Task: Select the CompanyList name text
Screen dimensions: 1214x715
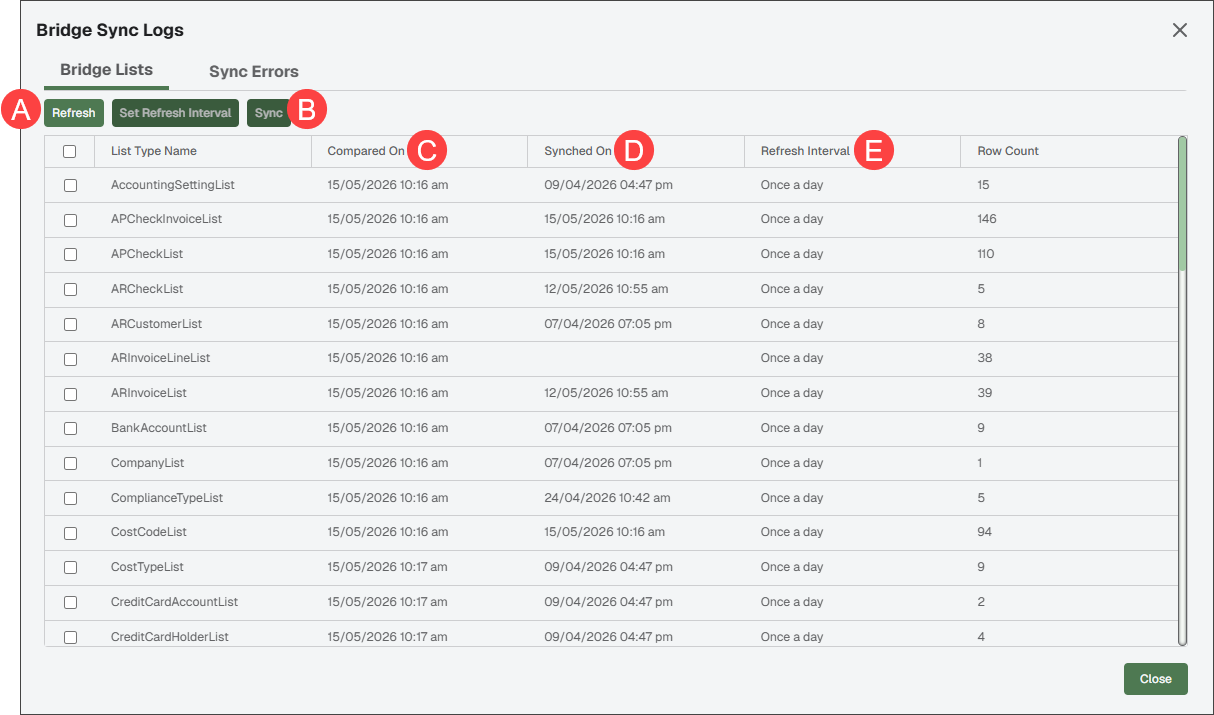Action: coord(147,463)
